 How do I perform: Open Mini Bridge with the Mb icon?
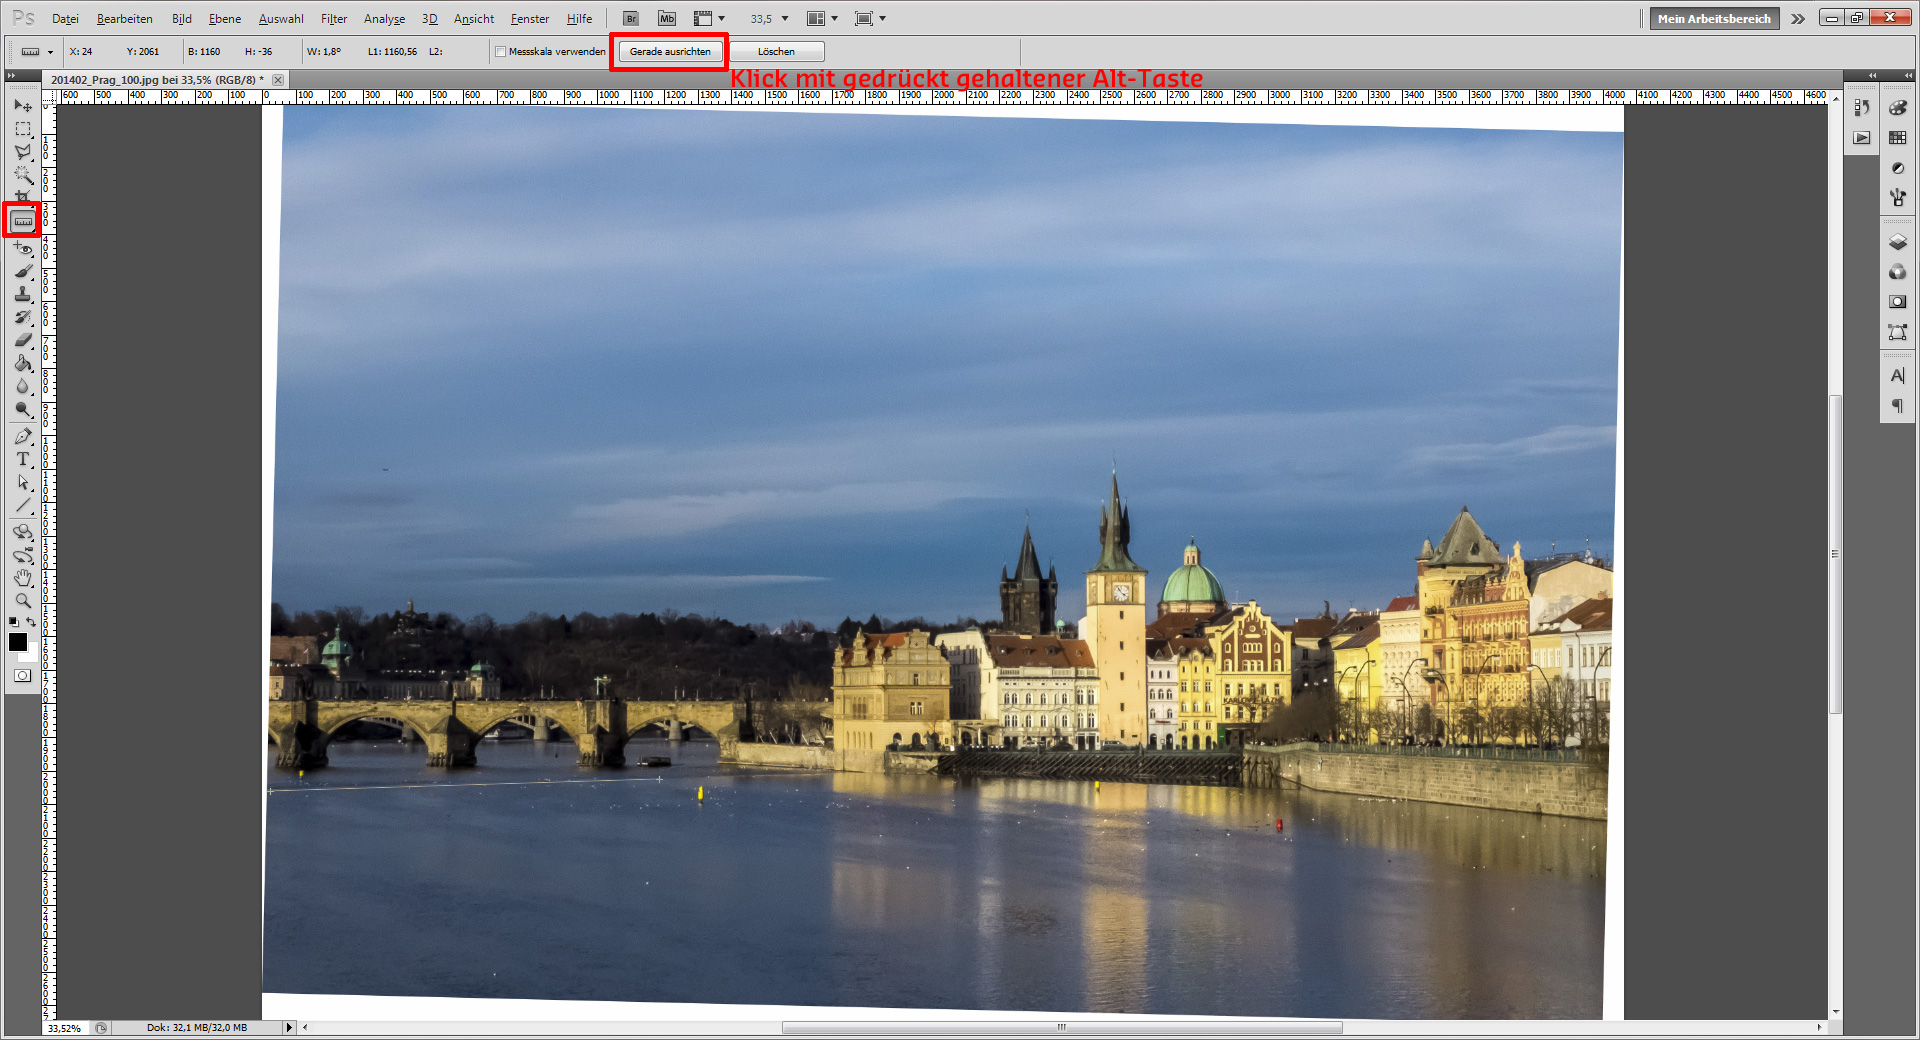tap(666, 18)
